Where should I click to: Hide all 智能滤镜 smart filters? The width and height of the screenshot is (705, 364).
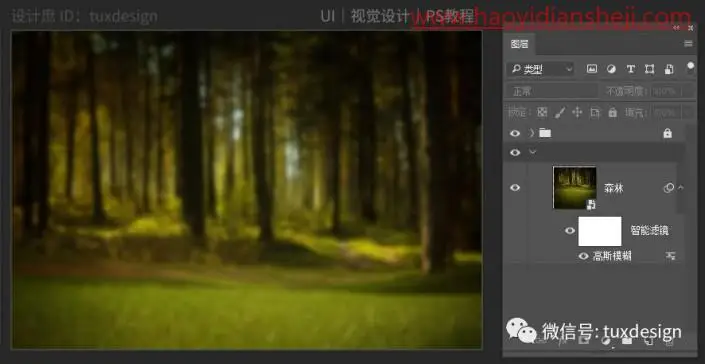pos(570,231)
